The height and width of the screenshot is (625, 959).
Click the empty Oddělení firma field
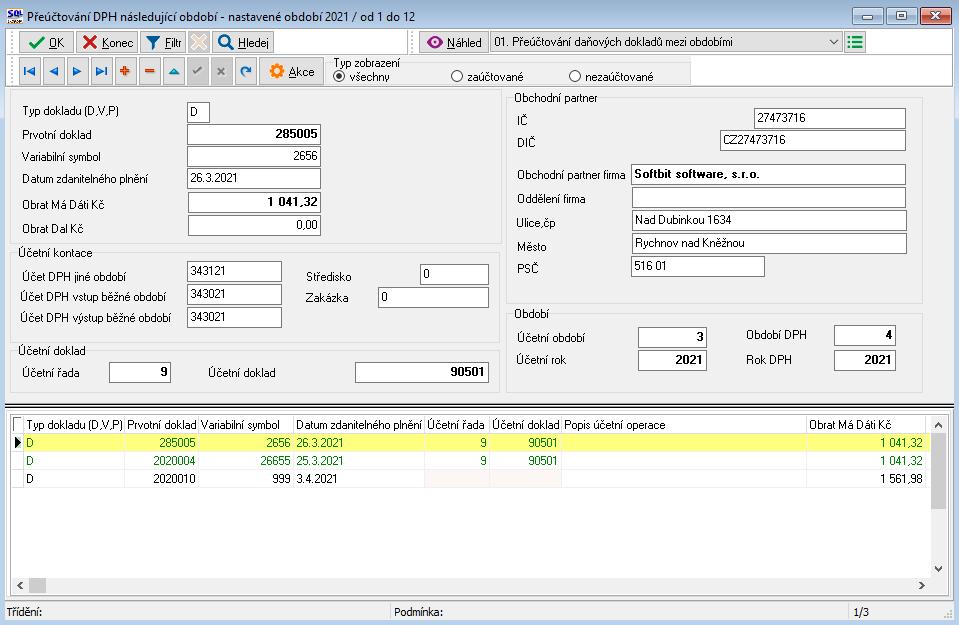tap(769, 198)
